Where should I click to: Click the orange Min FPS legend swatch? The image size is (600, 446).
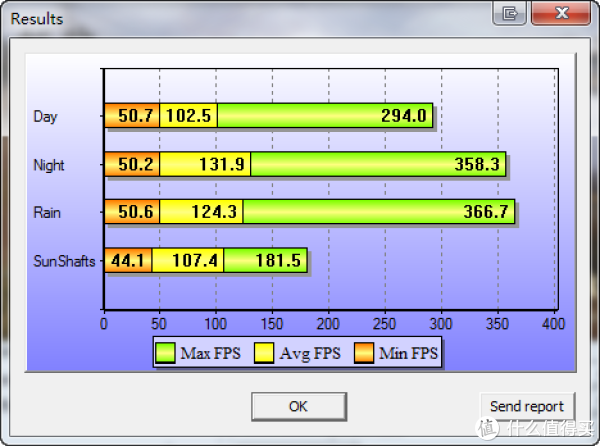364,352
